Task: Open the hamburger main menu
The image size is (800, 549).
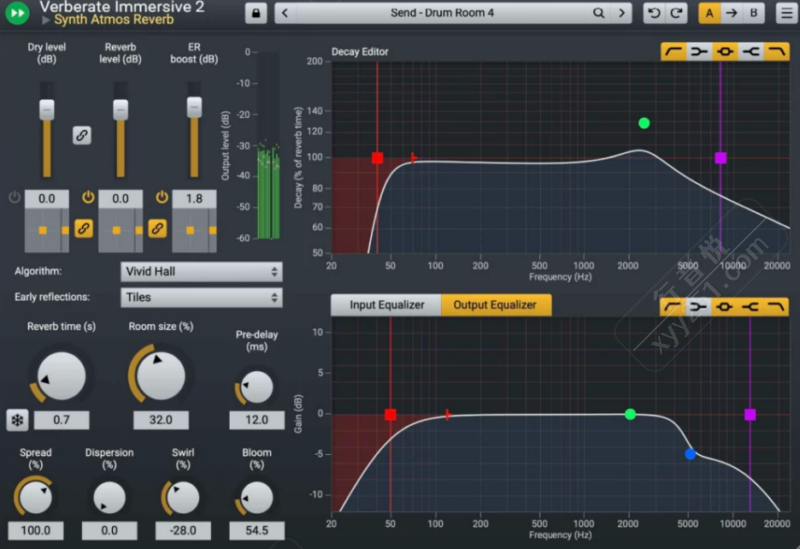Action: [786, 13]
